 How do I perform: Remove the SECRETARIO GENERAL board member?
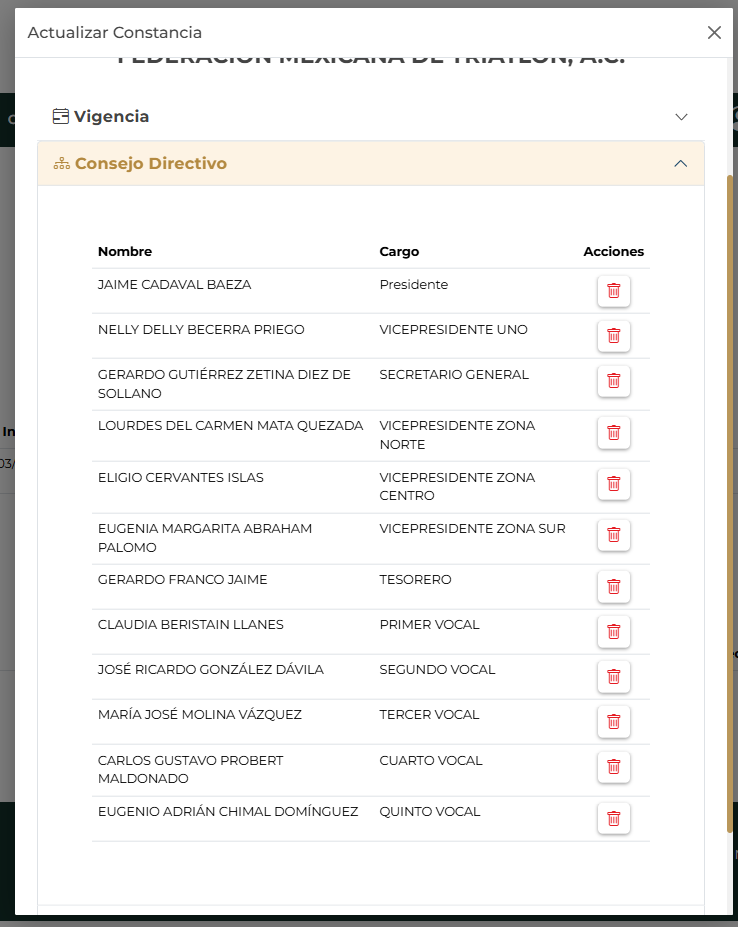pyautogui.click(x=614, y=381)
